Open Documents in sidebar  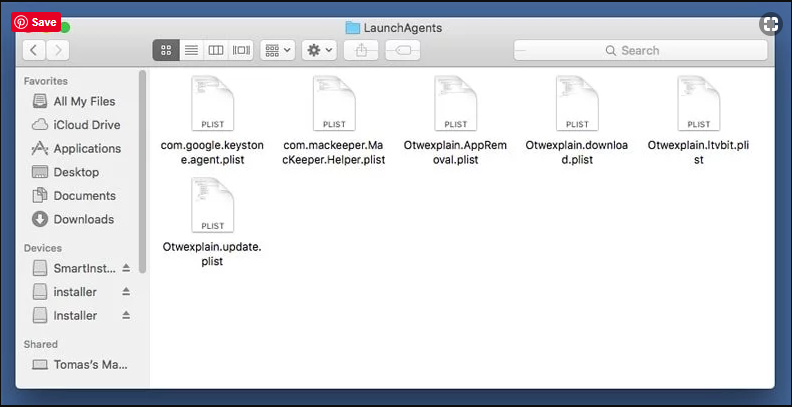click(74, 195)
